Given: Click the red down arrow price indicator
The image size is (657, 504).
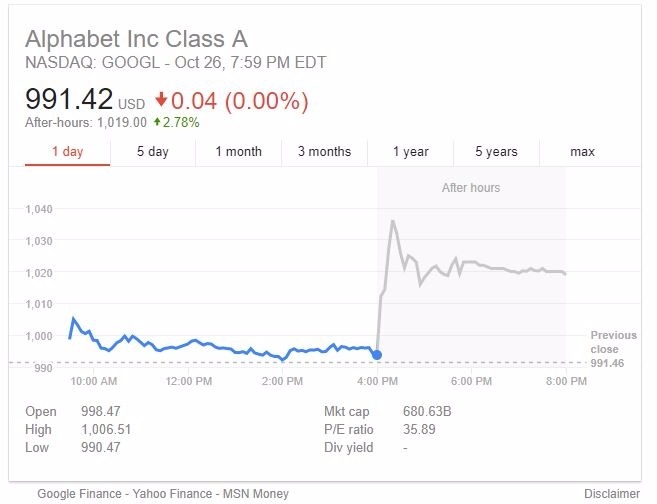Looking at the screenshot, I should (x=161, y=101).
